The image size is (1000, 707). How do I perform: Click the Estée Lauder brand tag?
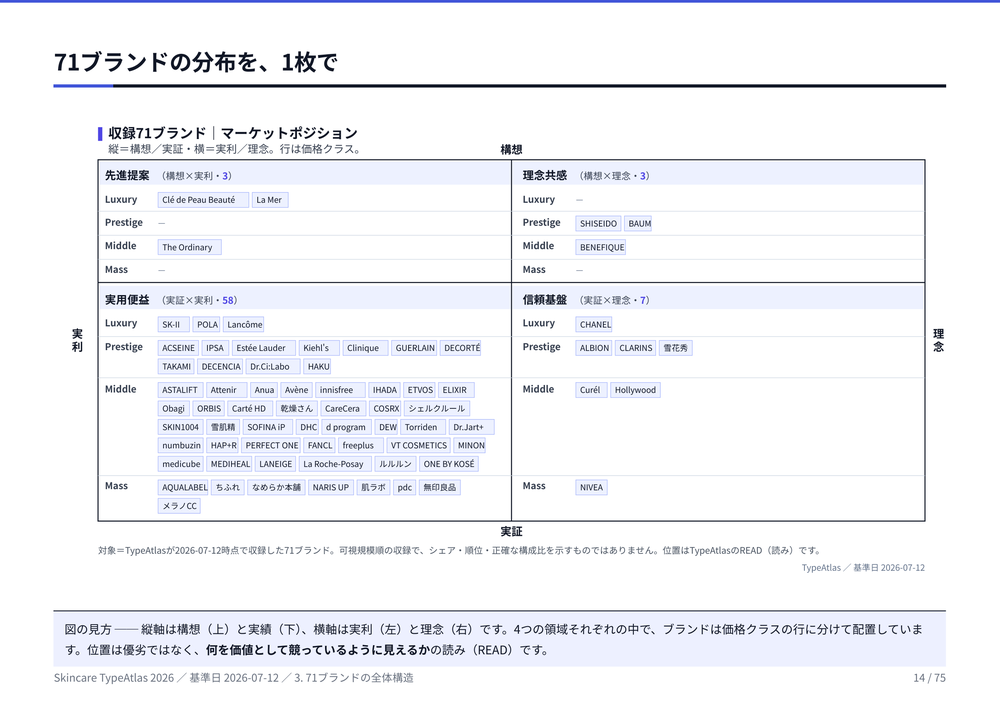click(x=263, y=348)
